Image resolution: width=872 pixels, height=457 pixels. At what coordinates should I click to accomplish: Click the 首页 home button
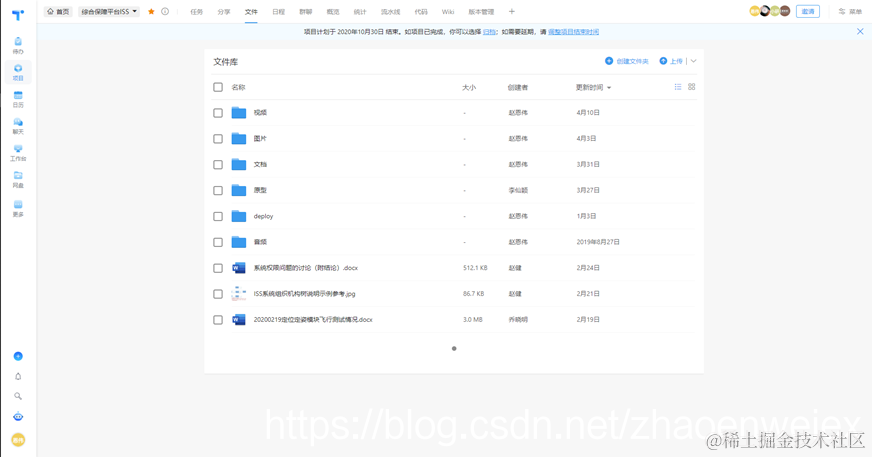(58, 12)
